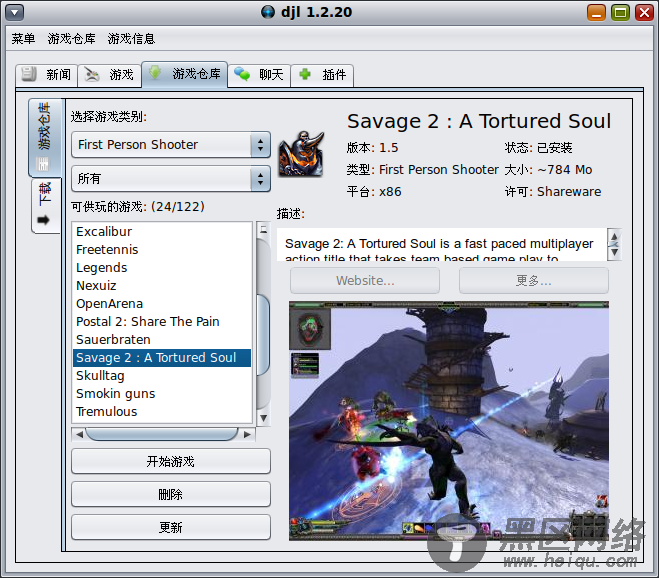Viewport: 659px width, 578px height.
Task: Open the window menu arrow in title bar
Action: point(14,12)
